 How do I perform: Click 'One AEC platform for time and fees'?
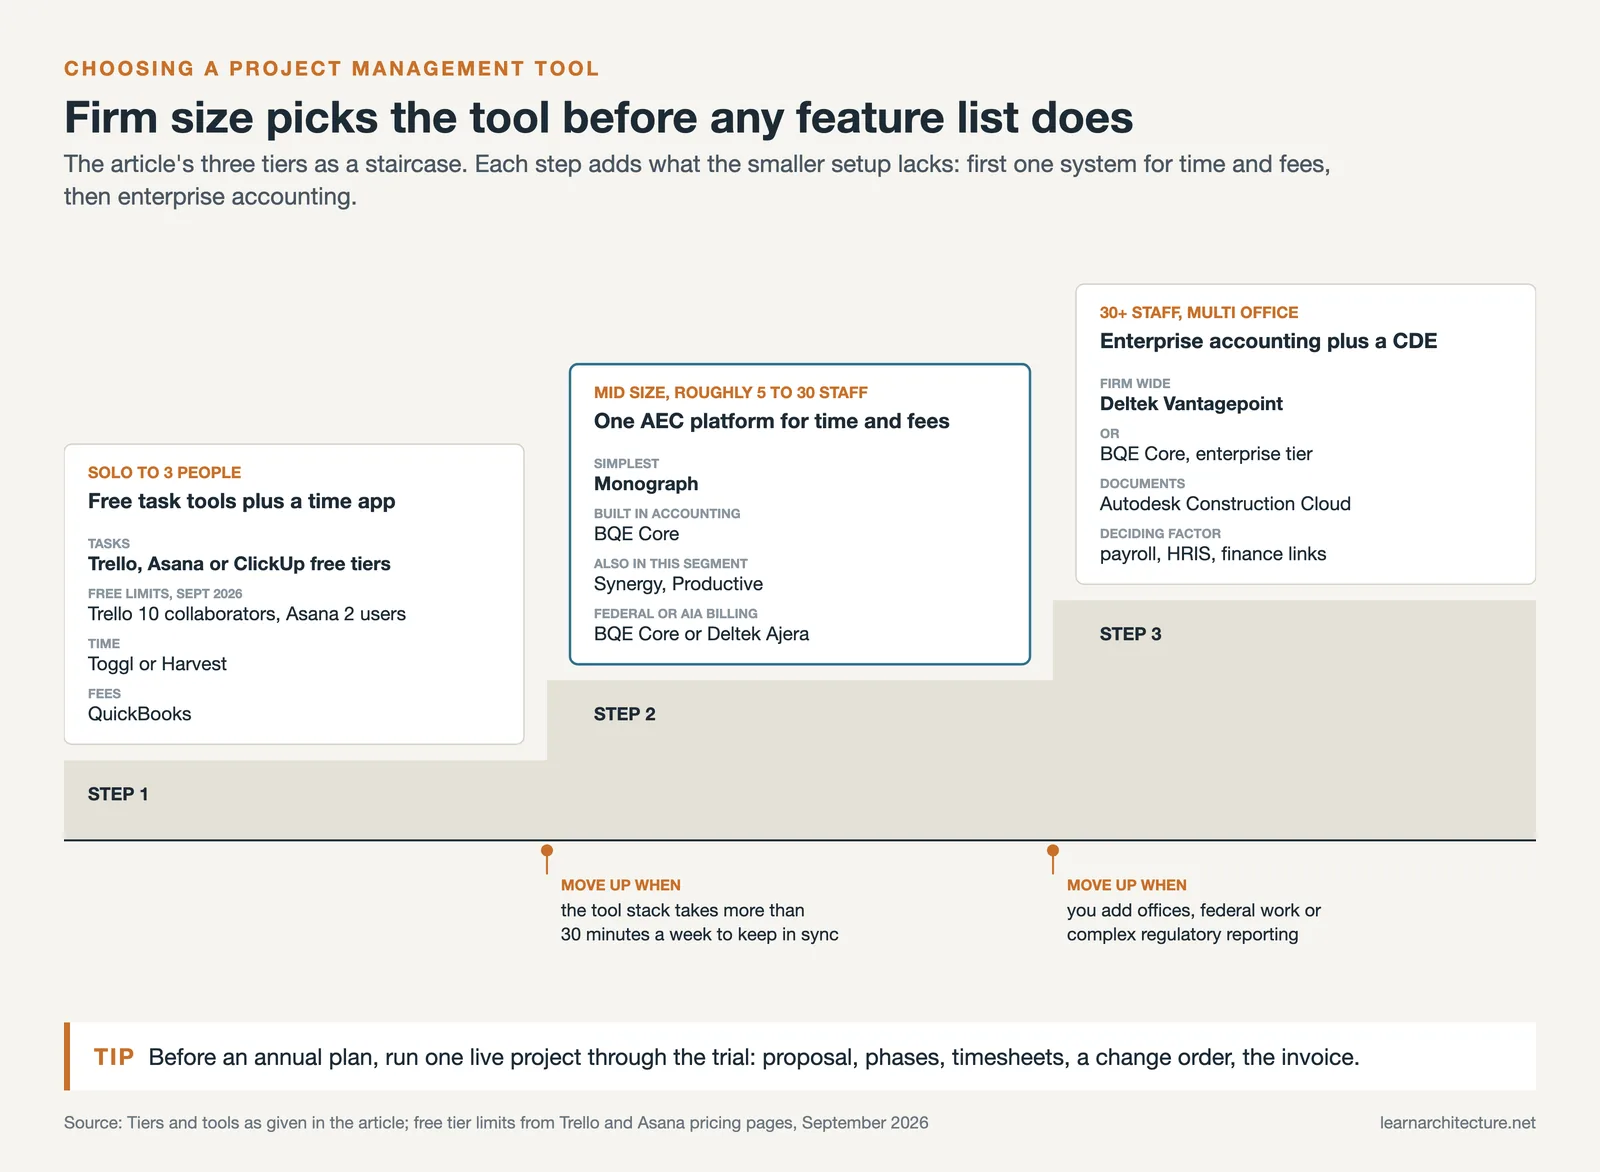tap(771, 421)
